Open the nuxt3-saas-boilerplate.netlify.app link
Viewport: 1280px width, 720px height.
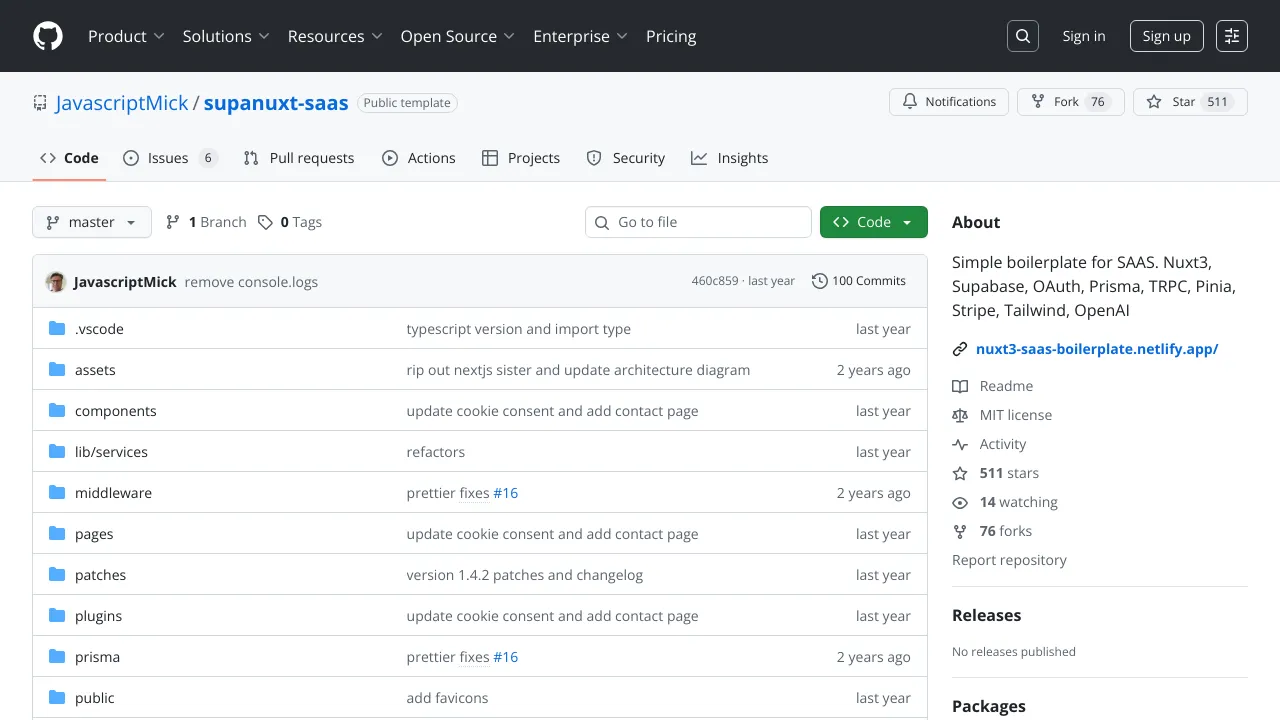pos(1096,349)
